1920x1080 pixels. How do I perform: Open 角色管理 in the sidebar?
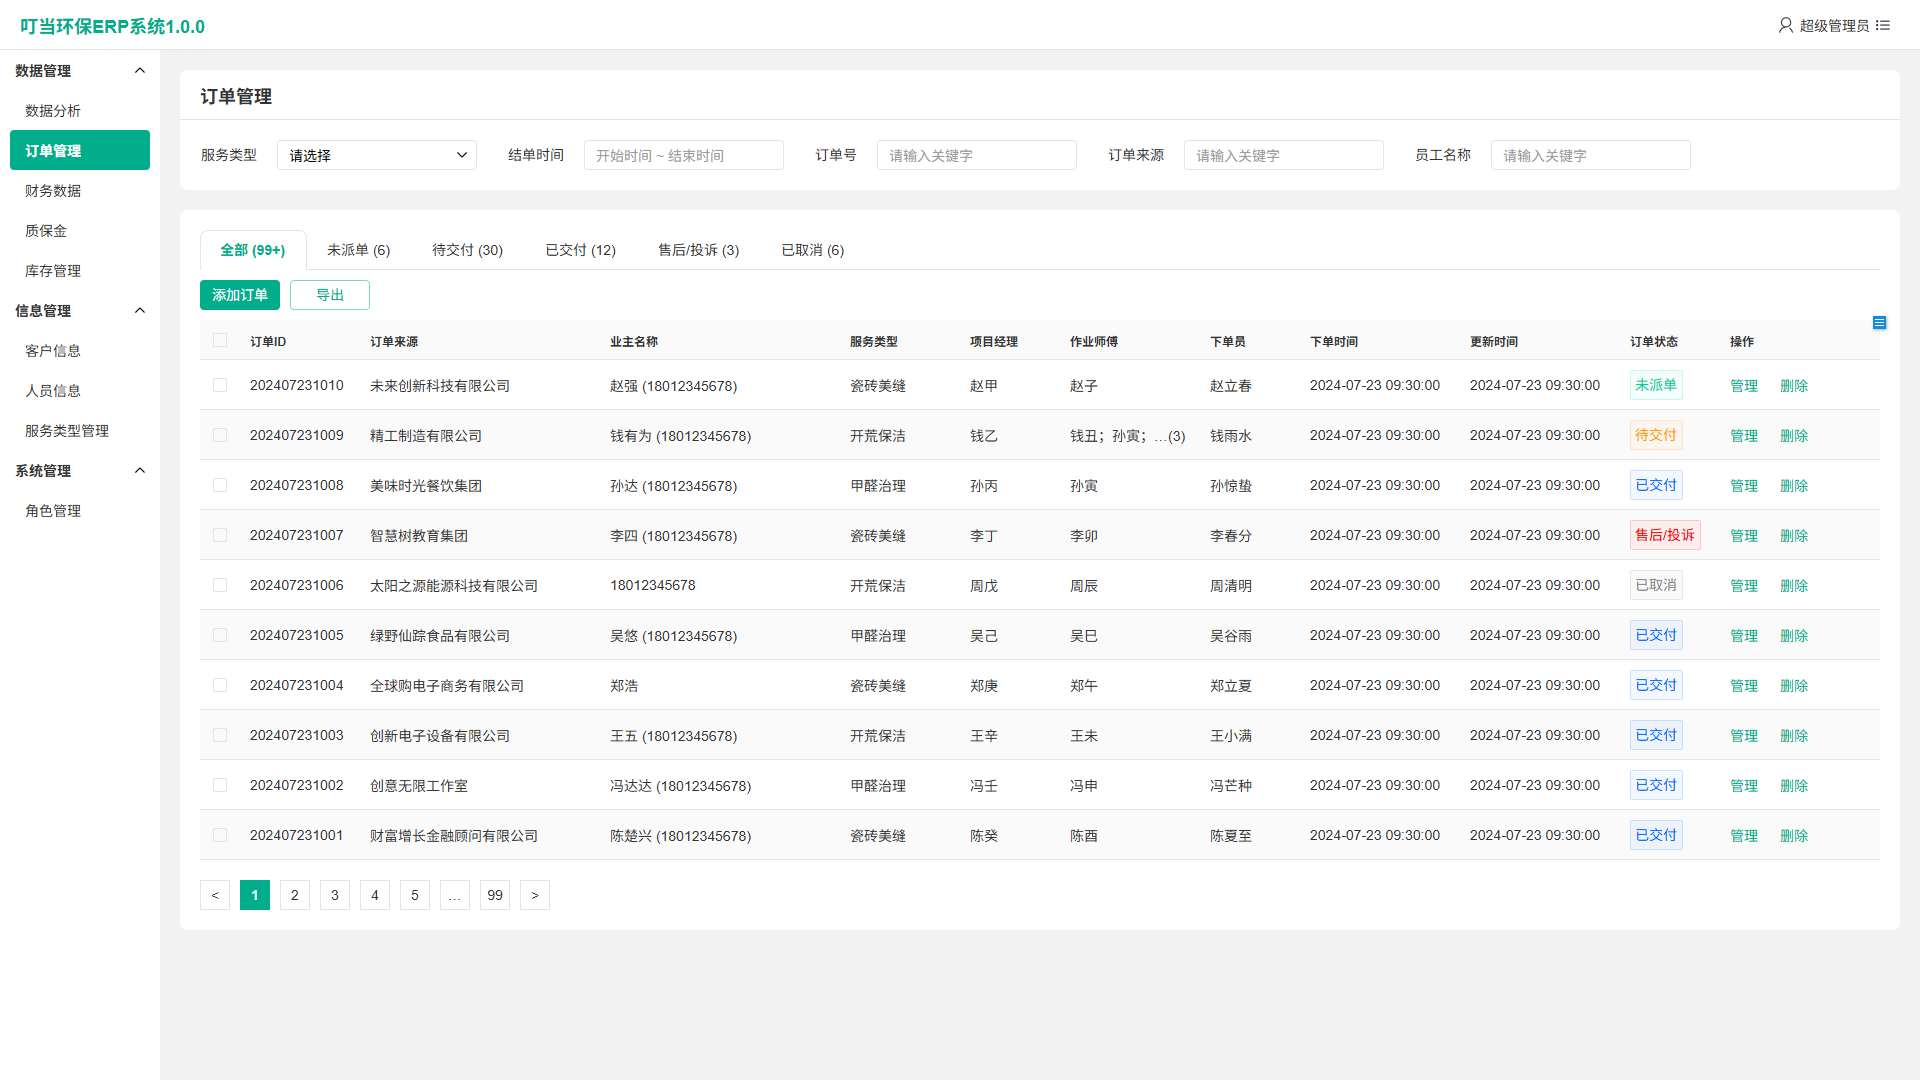point(80,510)
